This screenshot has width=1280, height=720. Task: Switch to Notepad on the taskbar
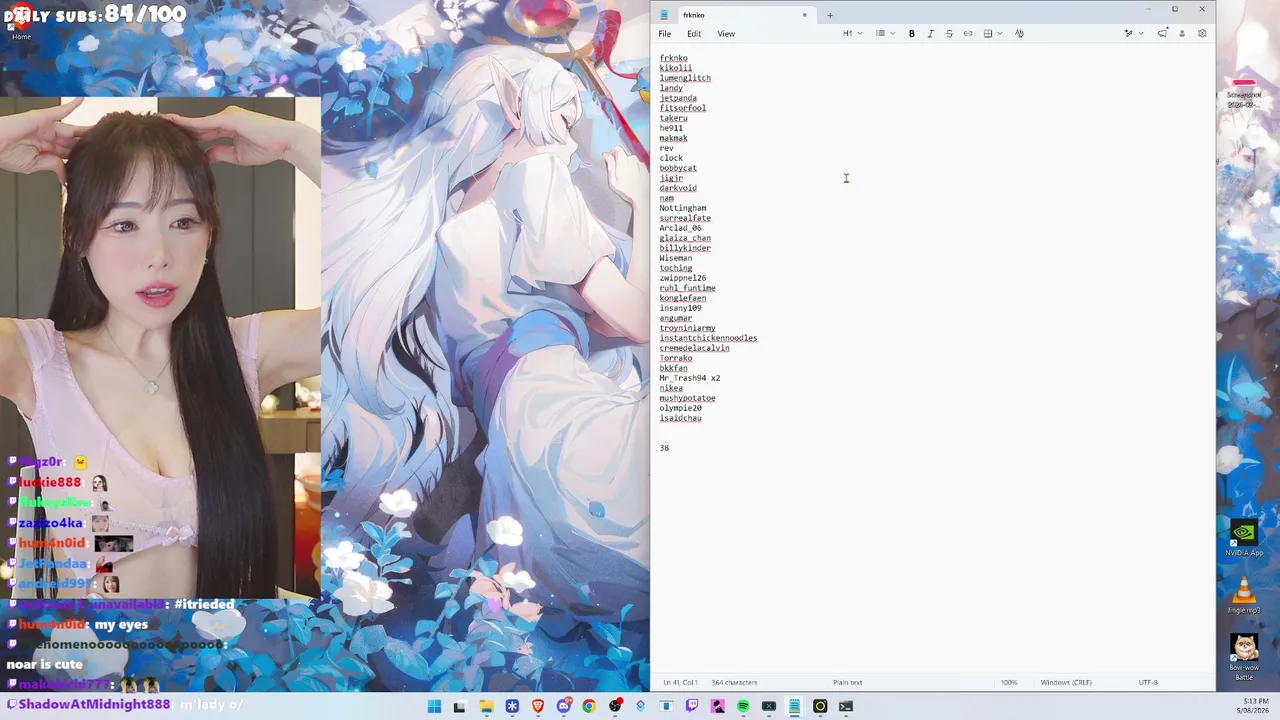[794, 706]
